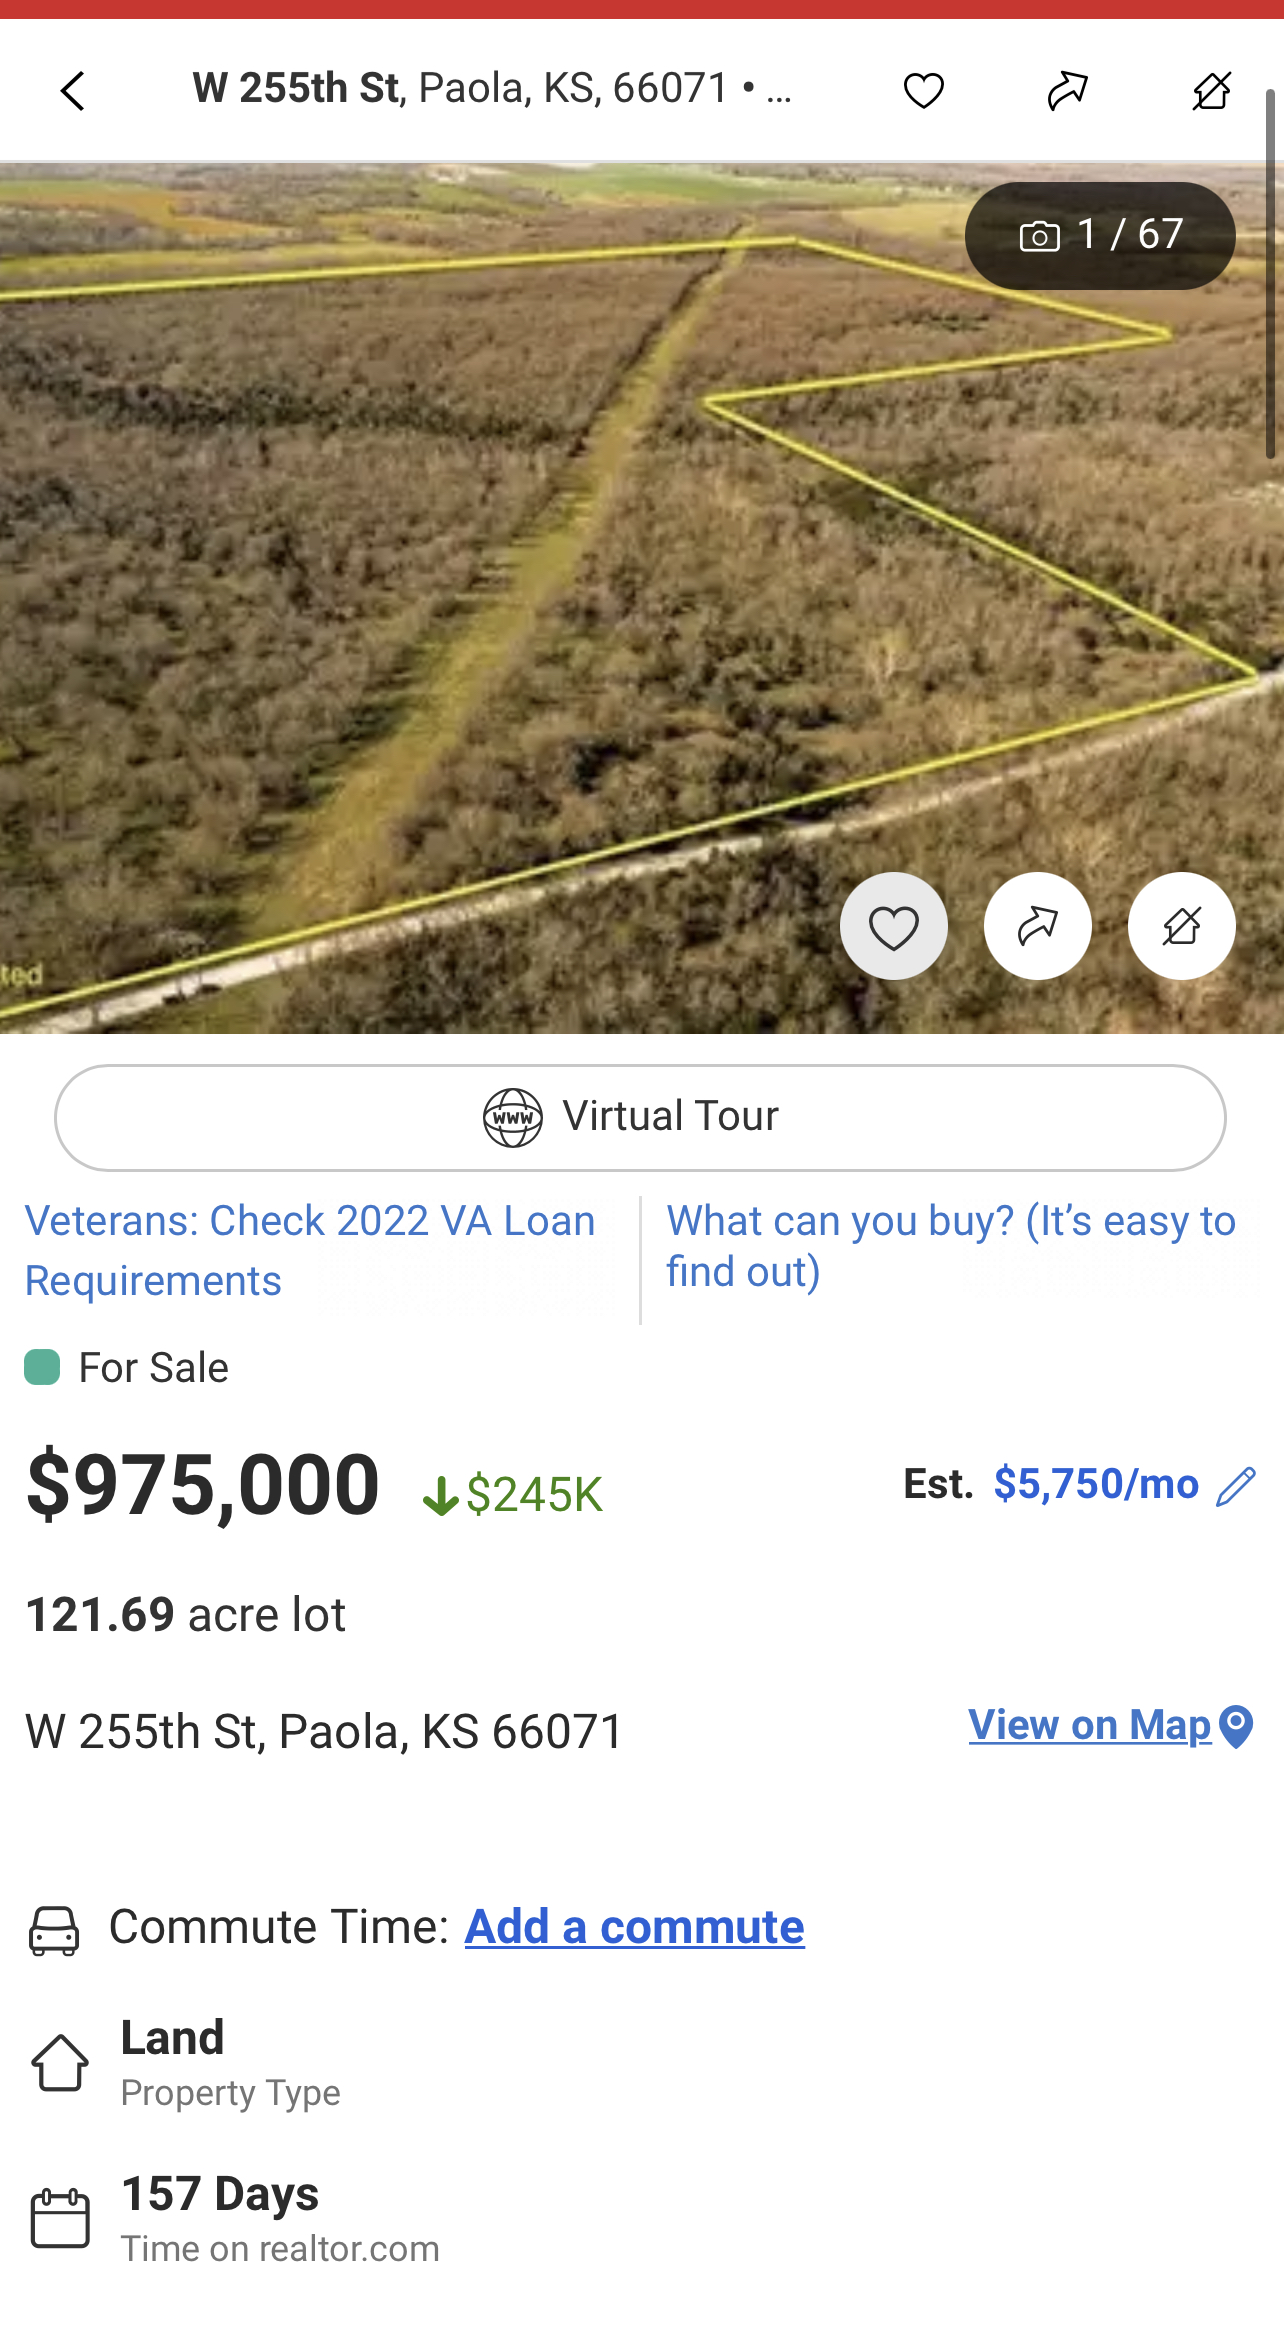Hide listing using header crossed-house icon
This screenshot has height=2331, width=1284.
point(1211,91)
